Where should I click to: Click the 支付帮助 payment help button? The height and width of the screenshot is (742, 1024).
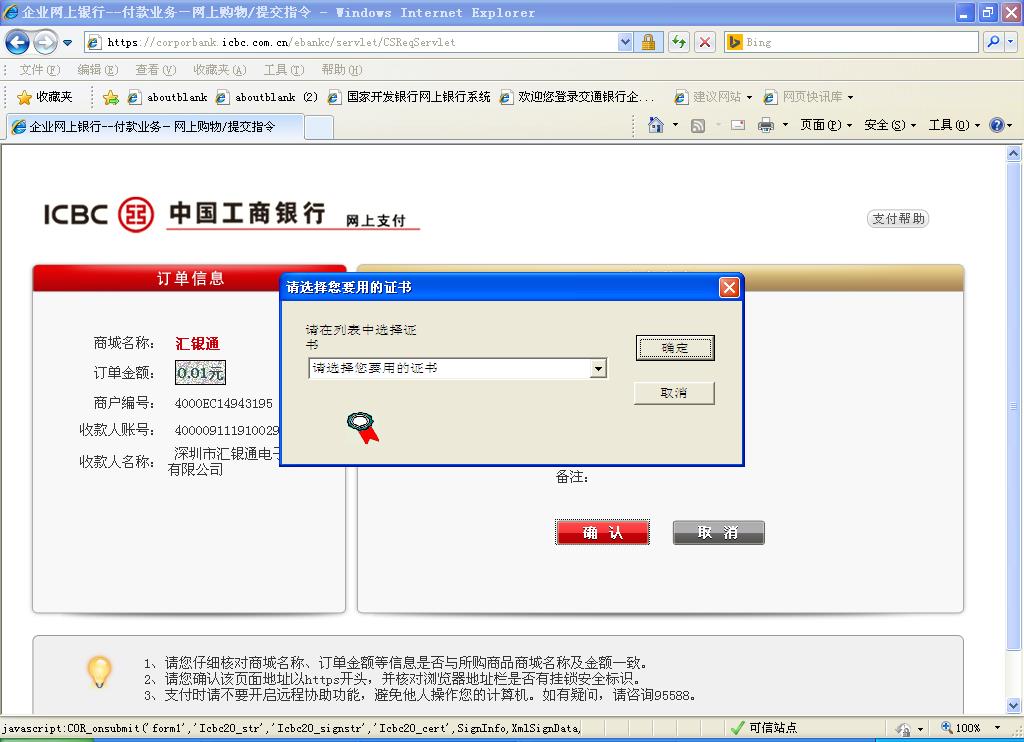[898, 218]
